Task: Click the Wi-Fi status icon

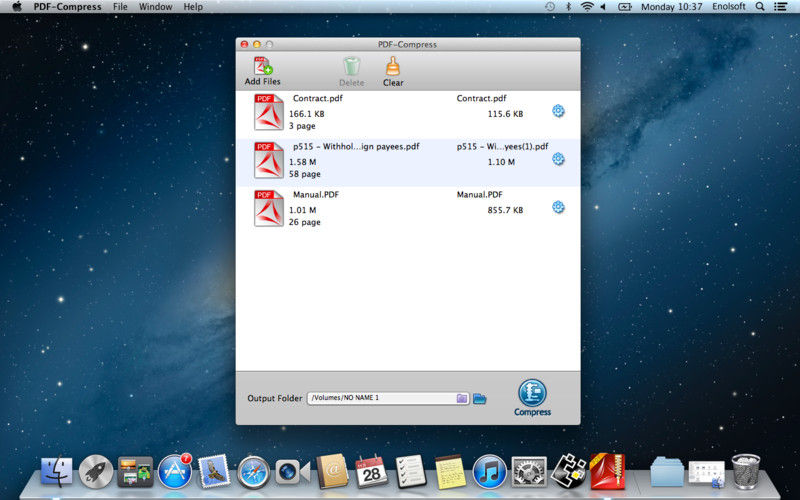Action: [x=587, y=7]
